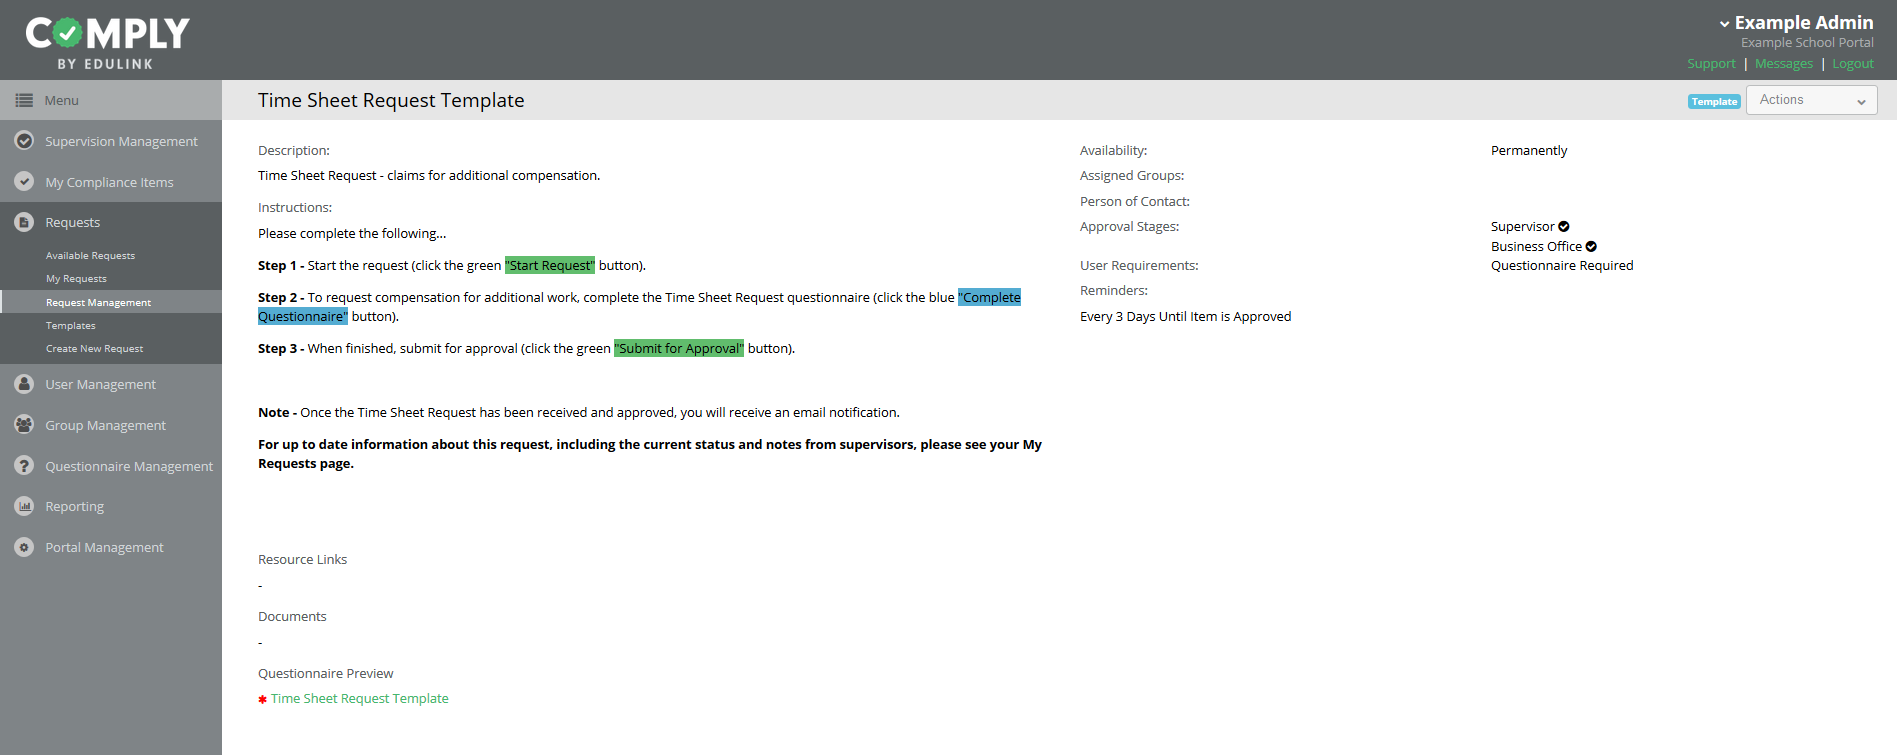Open Portal Management section

pyautogui.click(x=111, y=547)
